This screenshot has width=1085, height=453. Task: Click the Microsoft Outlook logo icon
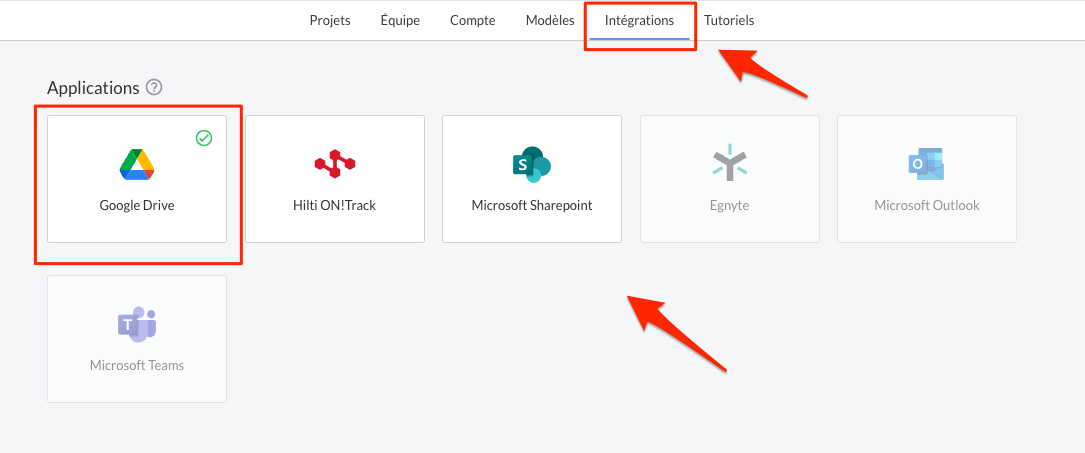[927, 165]
